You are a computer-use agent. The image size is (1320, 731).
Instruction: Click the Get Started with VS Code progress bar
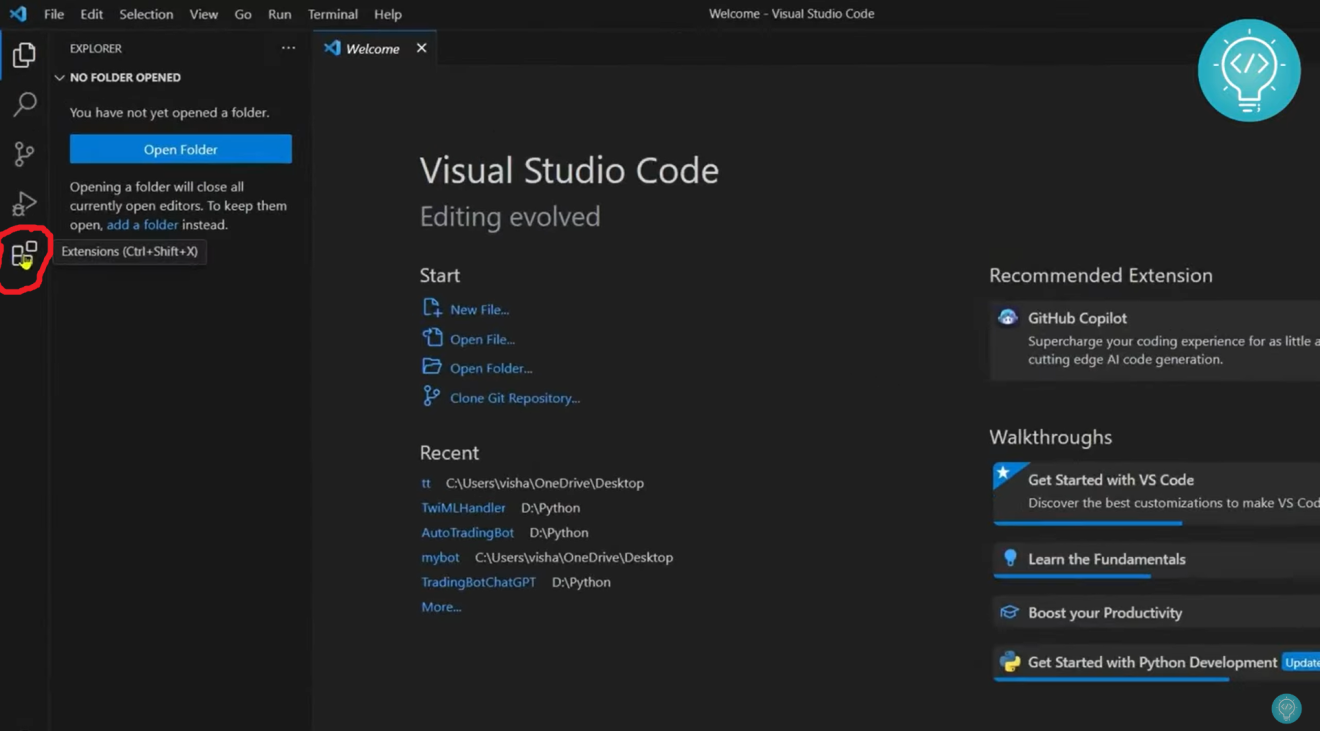(x=1086, y=521)
